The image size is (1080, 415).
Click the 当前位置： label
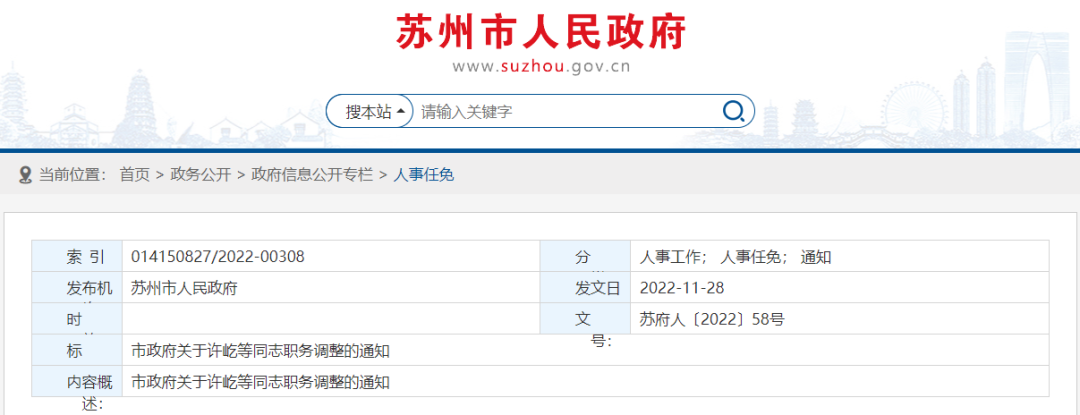pyautogui.click(x=72, y=175)
